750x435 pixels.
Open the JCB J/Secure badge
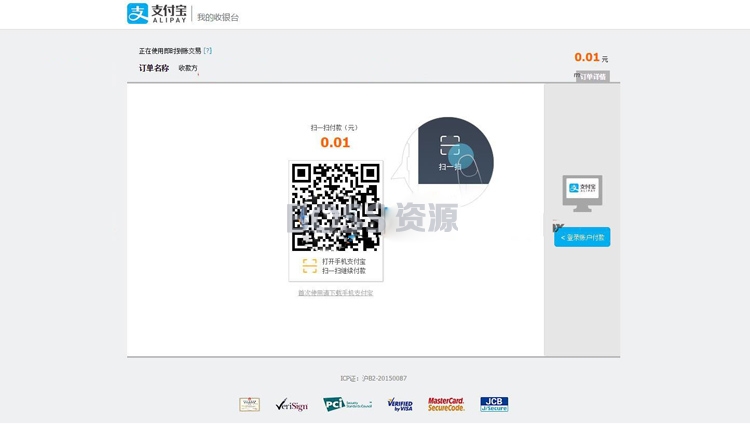494,404
